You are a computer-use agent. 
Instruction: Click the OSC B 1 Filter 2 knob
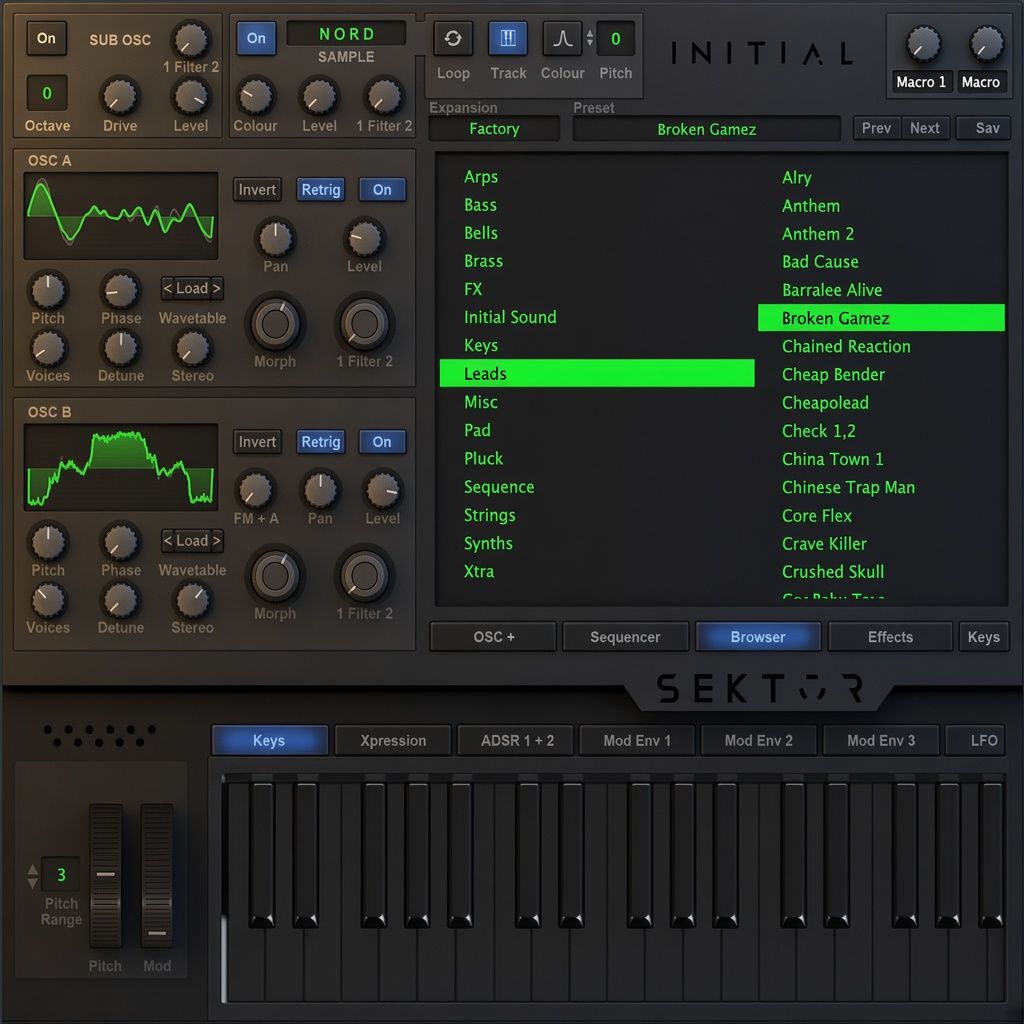click(x=364, y=576)
